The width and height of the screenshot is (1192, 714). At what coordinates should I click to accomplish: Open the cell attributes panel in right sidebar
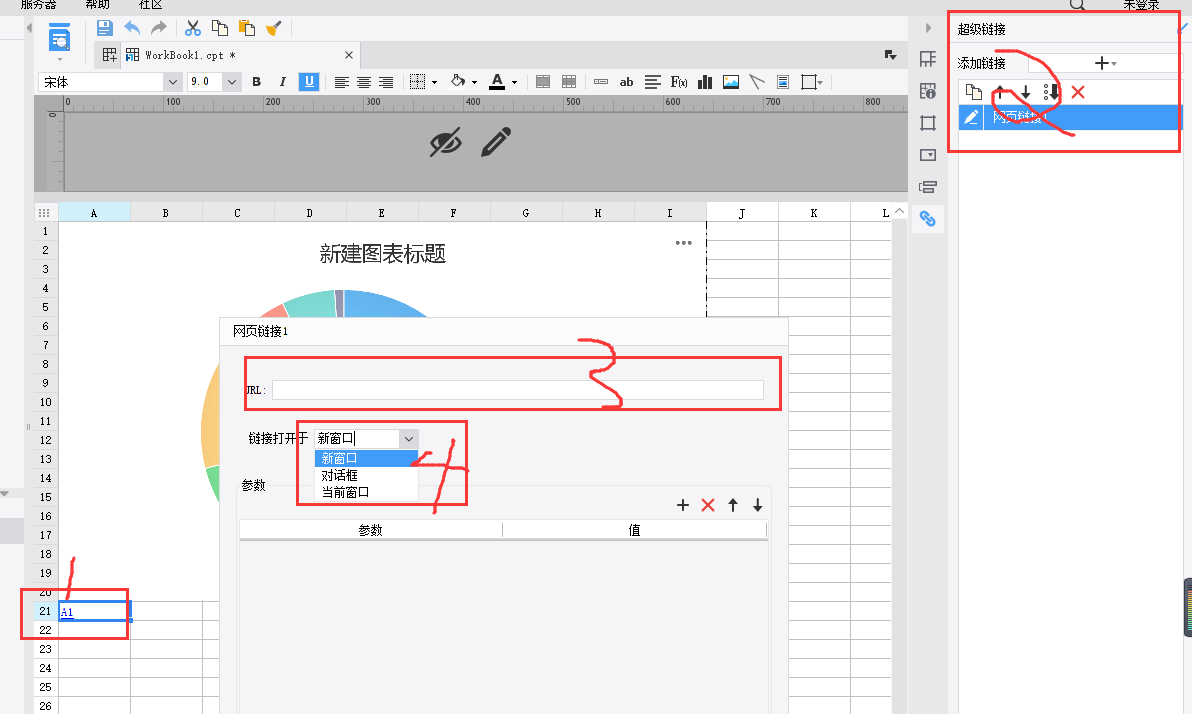point(927,91)
